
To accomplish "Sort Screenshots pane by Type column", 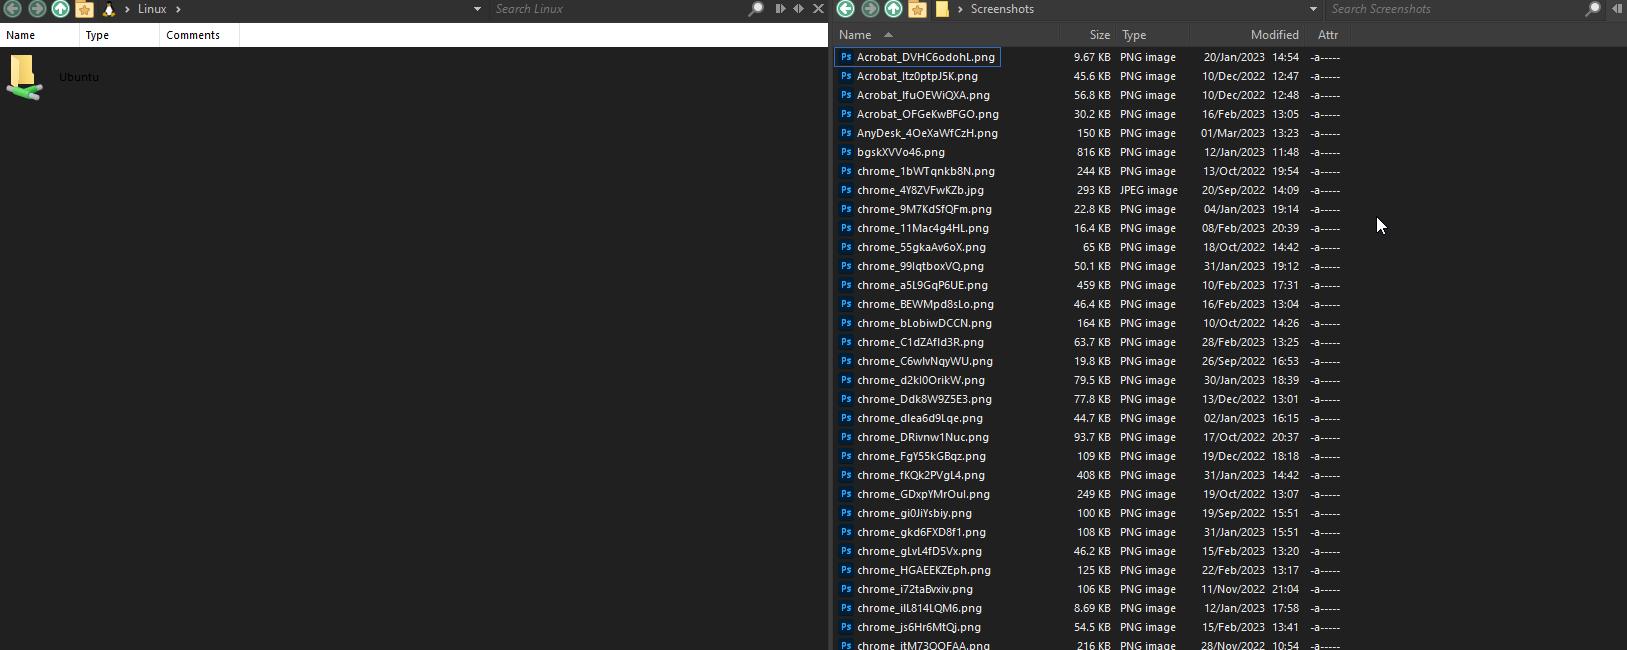I will coord(1153,35).
